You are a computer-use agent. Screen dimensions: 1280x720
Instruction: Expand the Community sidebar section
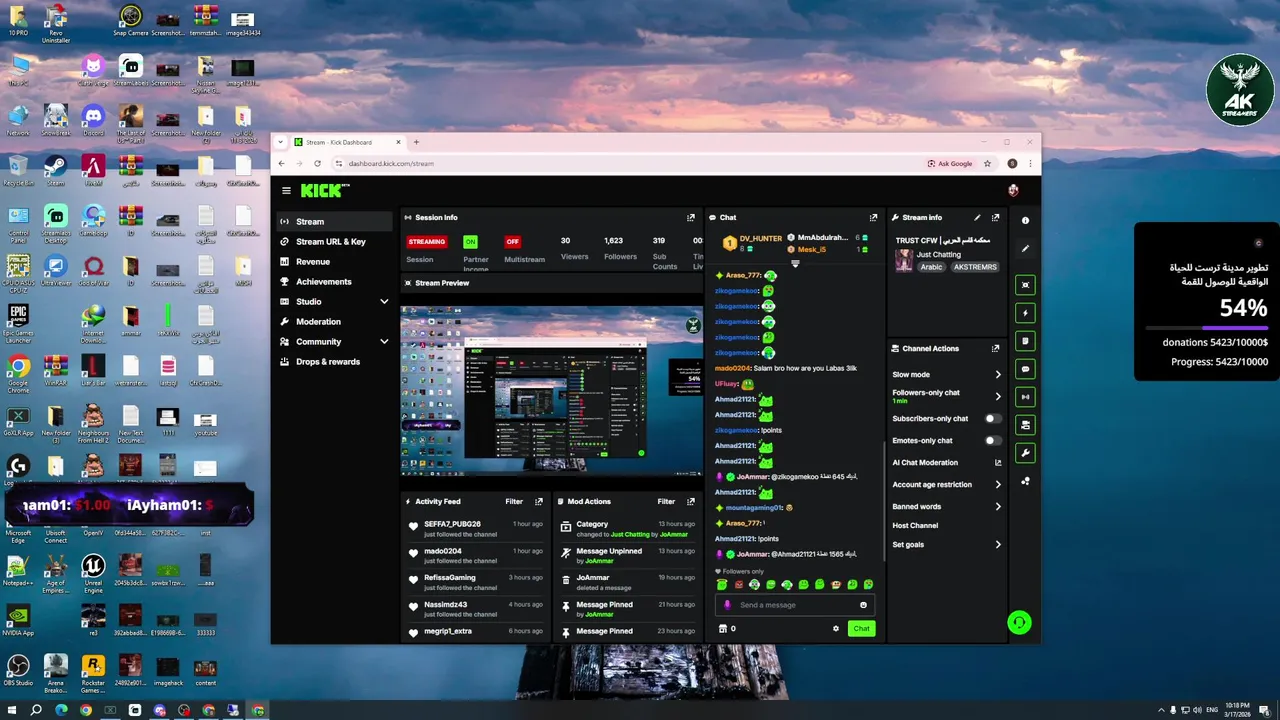tap(384, 342)
